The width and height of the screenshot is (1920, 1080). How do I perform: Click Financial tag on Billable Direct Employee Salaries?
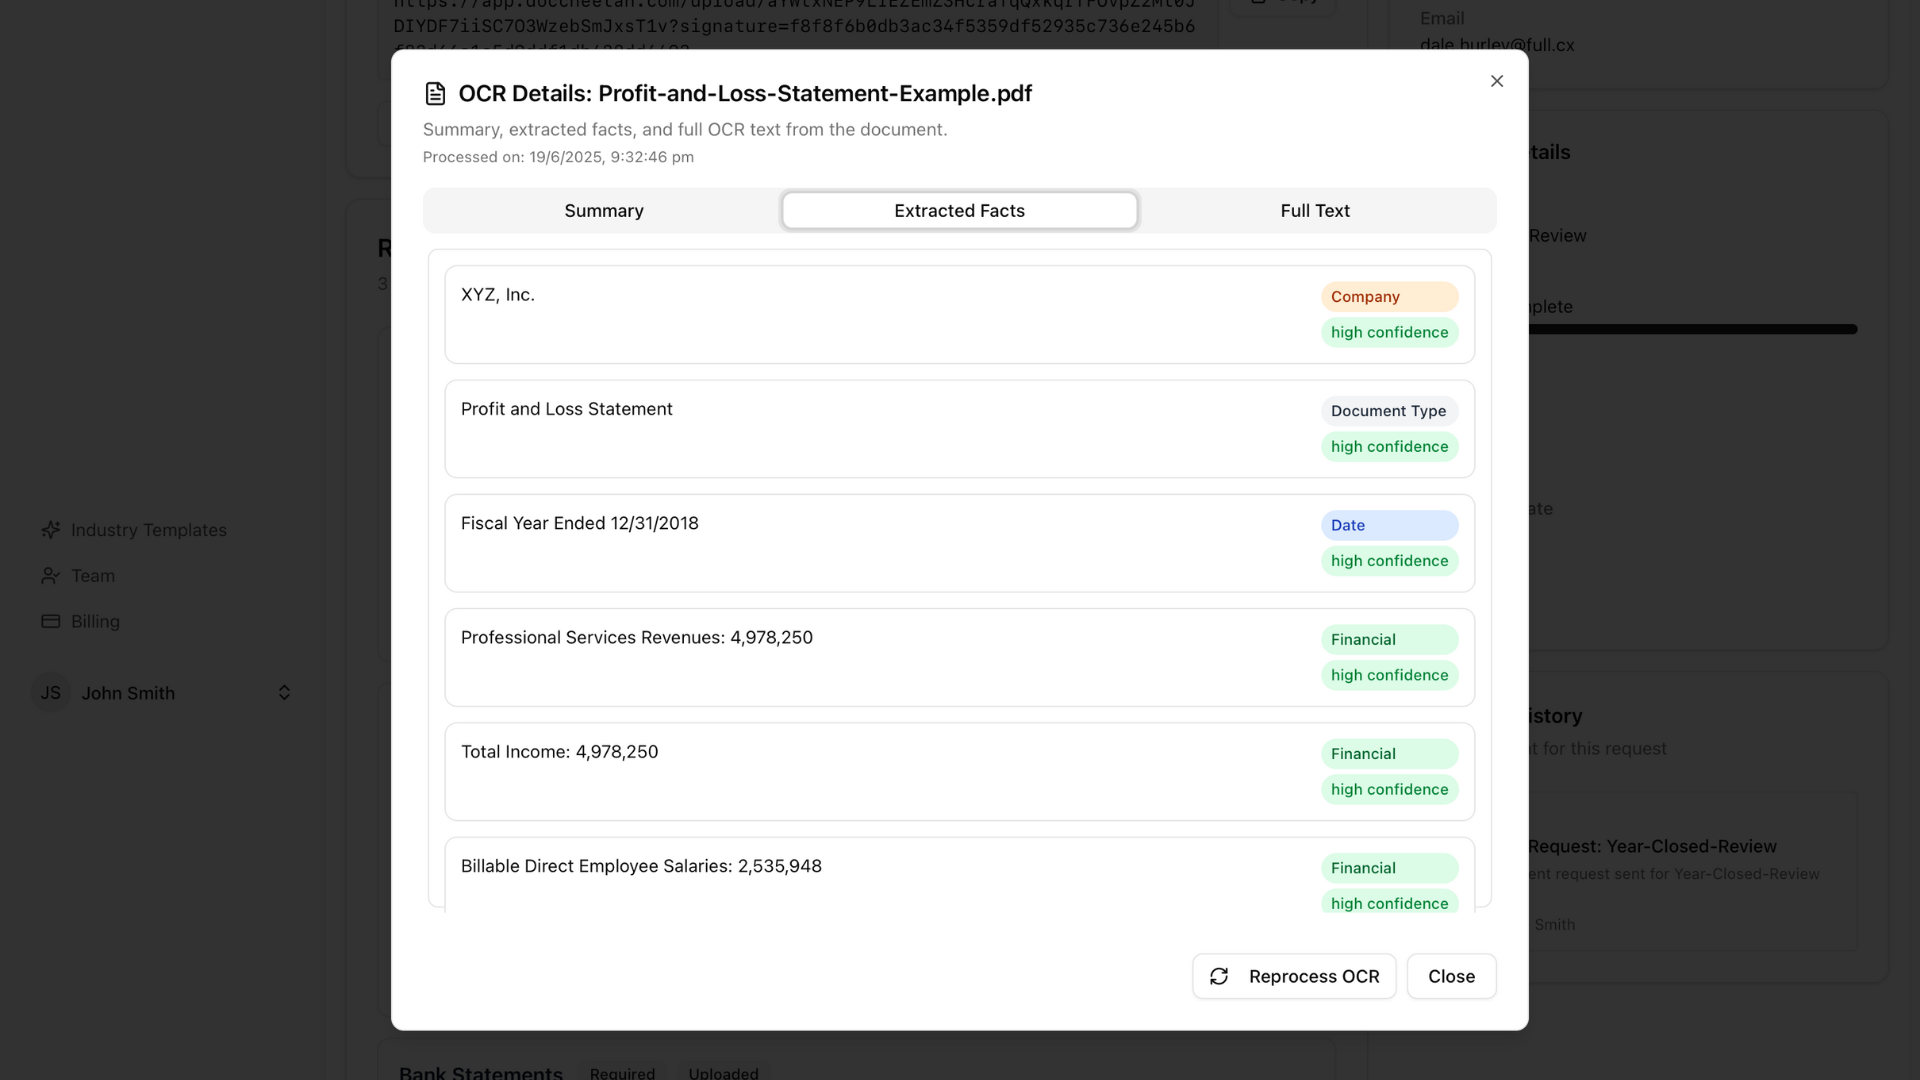1389,868
